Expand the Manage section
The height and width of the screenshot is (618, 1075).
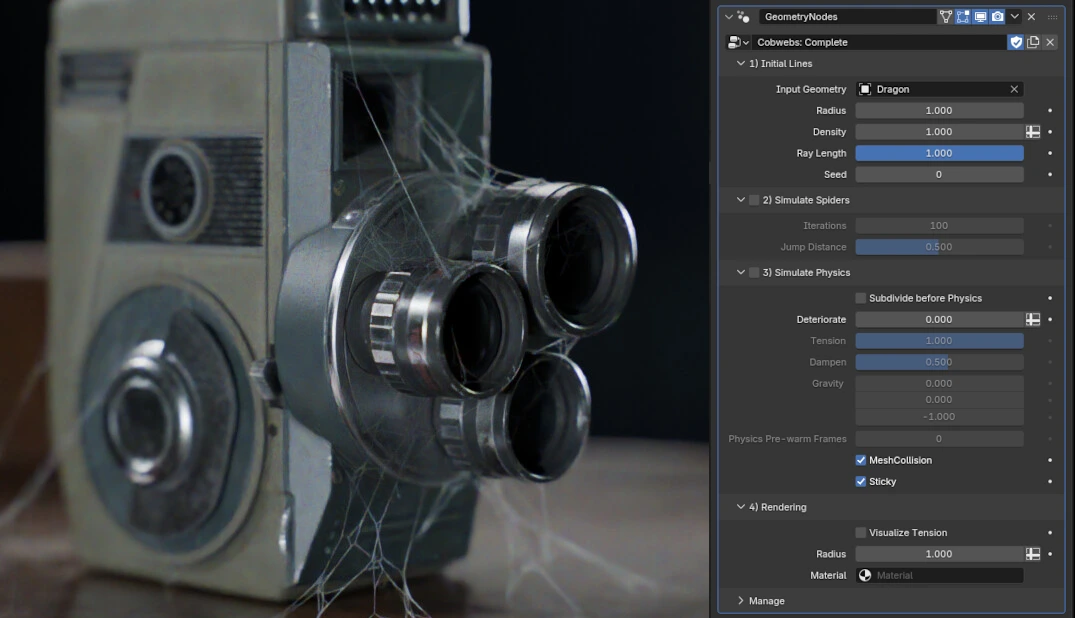740,601
